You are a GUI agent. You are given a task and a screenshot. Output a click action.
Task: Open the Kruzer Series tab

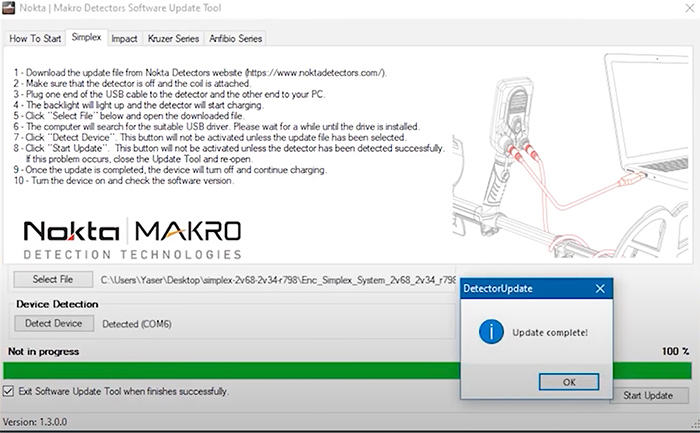point(173,39)
